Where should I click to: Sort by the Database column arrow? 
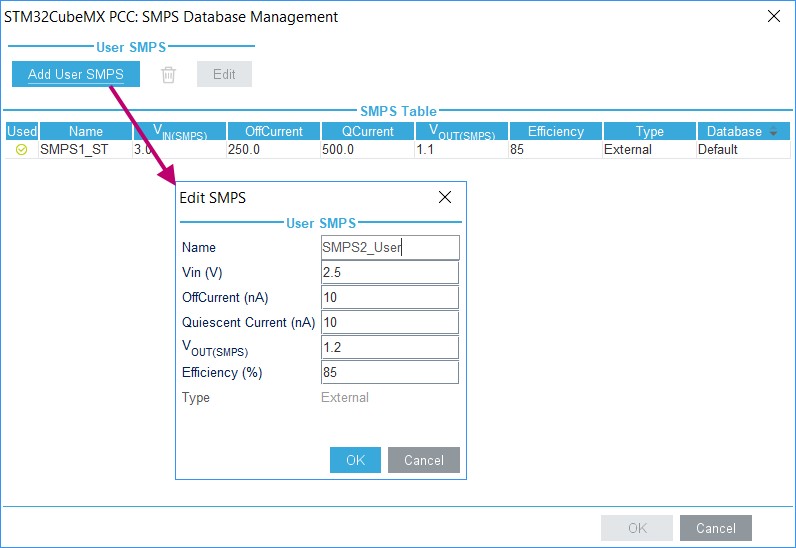774,132
